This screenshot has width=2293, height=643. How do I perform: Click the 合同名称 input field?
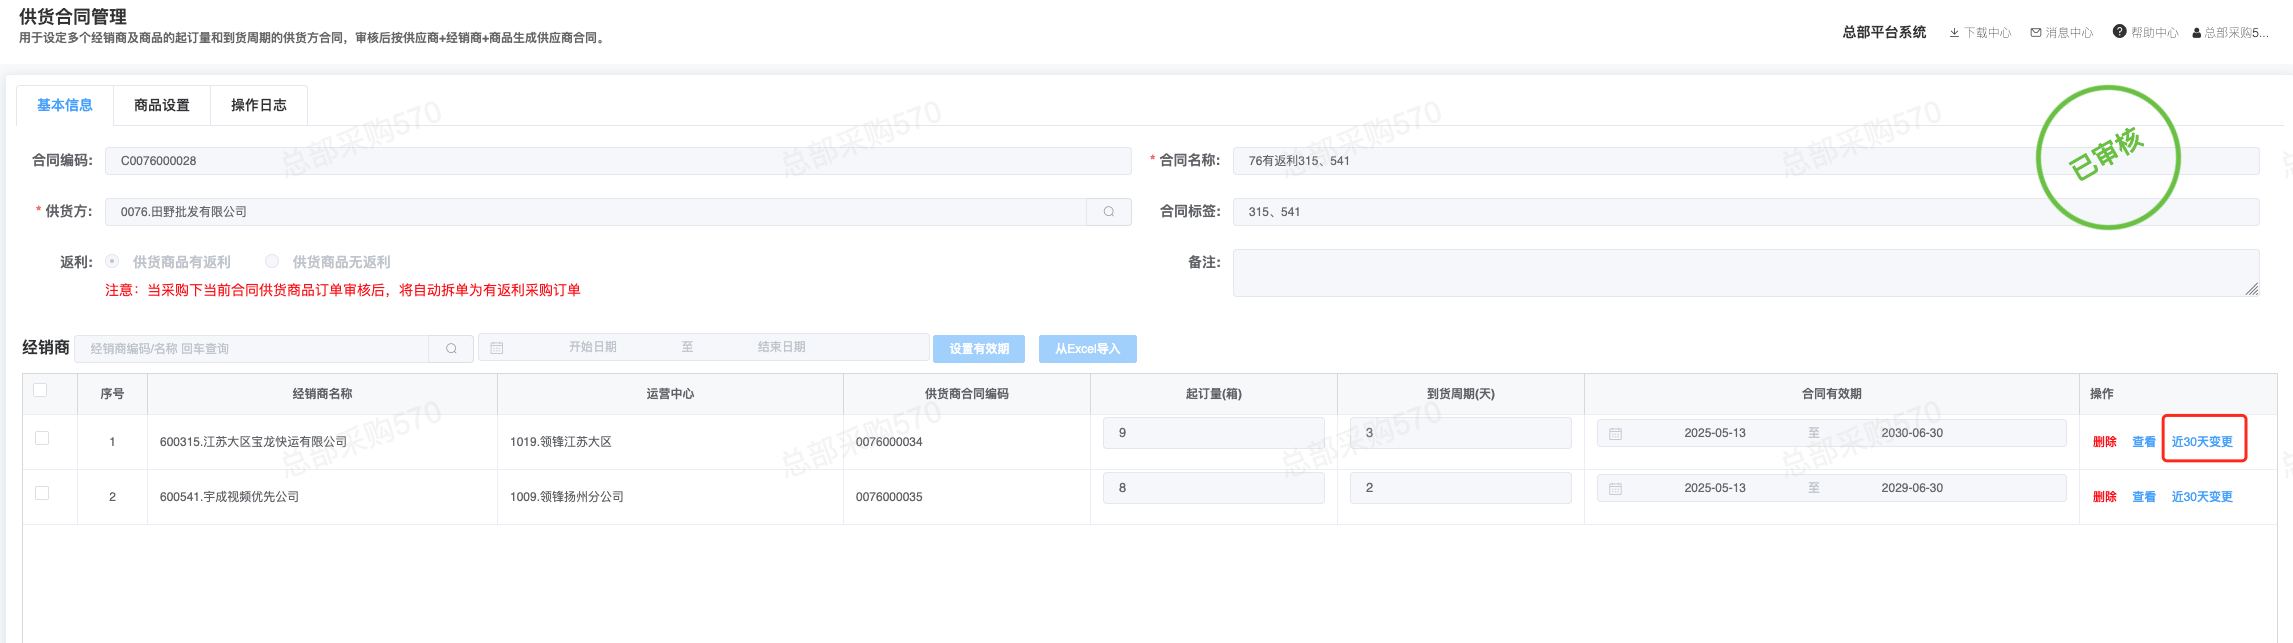(1746, 161)
